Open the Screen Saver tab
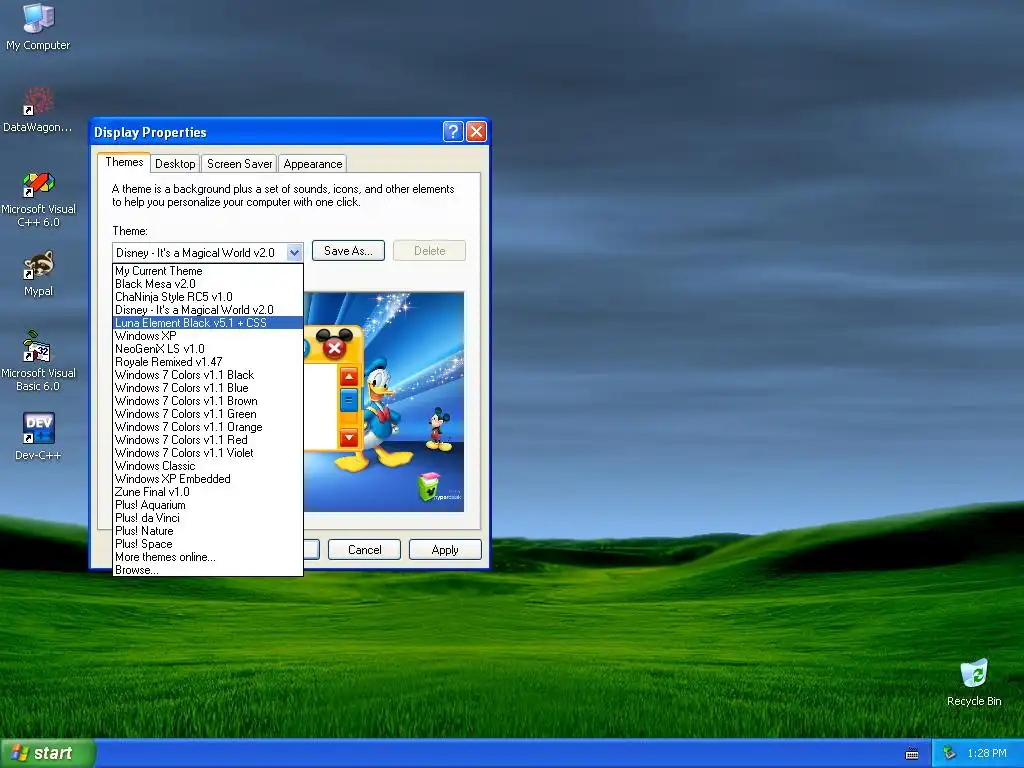The width and height of the screenshot is (1024, 768). (x=239, y=164)
